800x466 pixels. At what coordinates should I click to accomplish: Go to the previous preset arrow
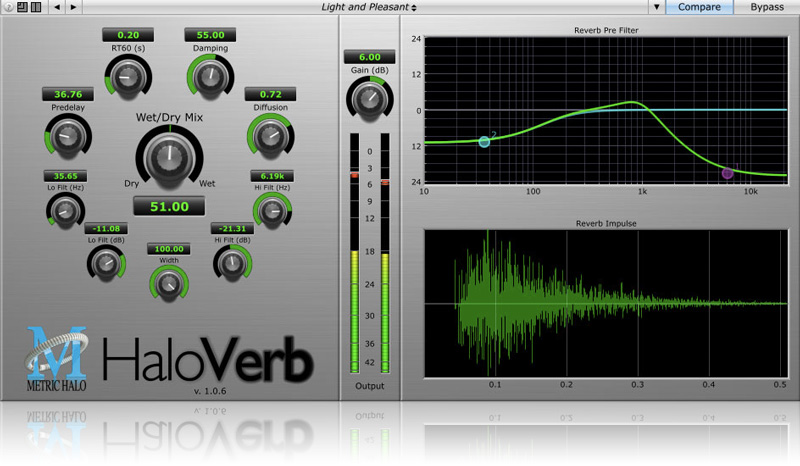[x=56, y=7]
